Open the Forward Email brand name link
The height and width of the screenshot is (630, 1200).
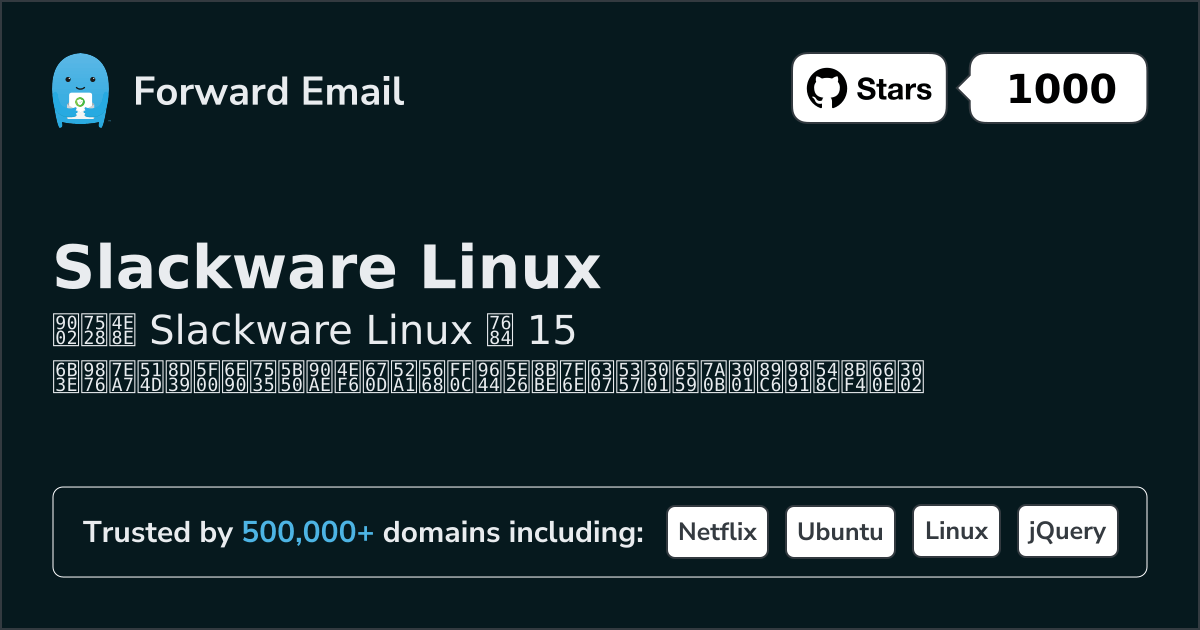[269, 92]
